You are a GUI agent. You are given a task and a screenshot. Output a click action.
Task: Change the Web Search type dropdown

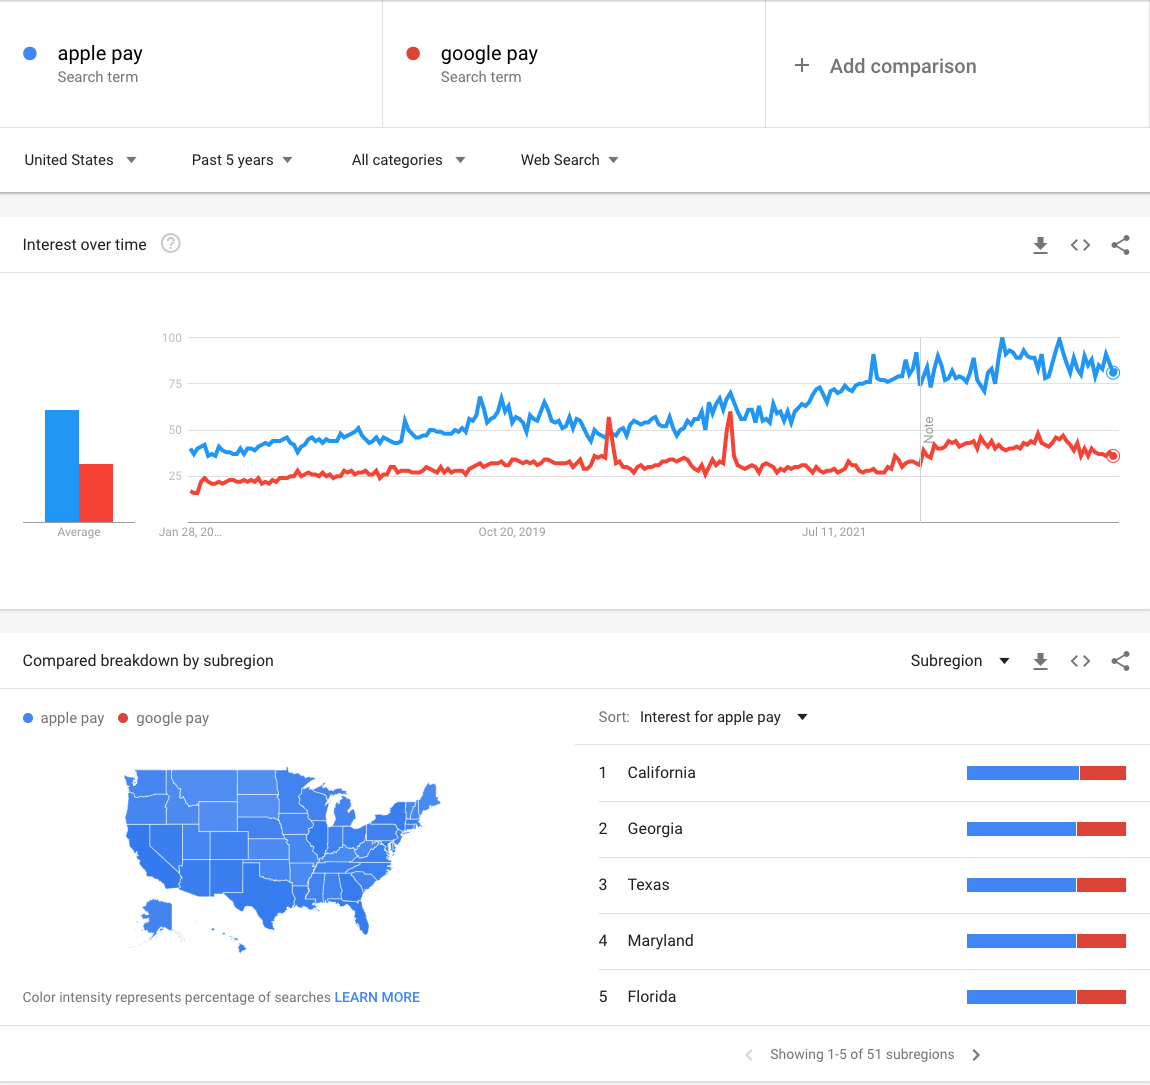[569, 160]
